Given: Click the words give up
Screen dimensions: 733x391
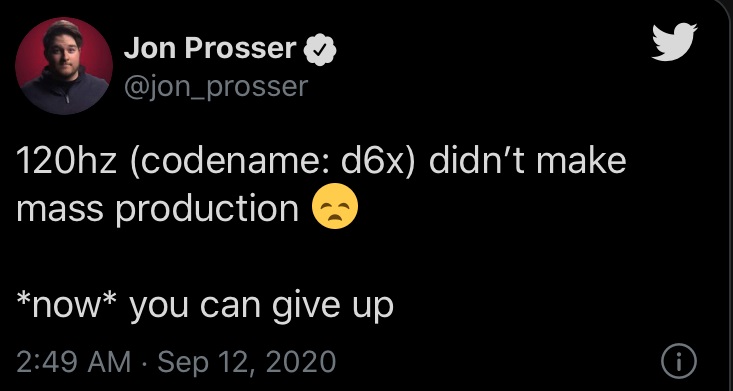Looking at the screenshot, I should coord(329,305).
